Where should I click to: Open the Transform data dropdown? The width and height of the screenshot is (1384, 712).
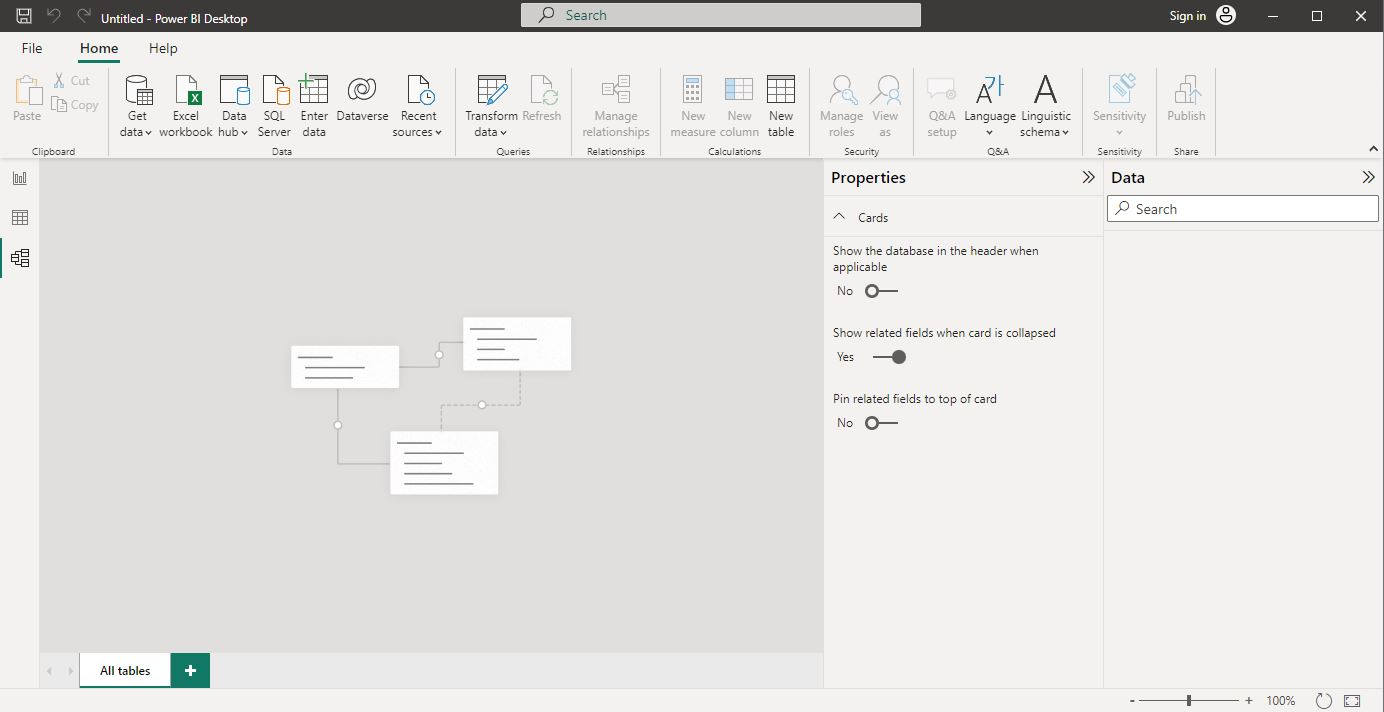click(491, 106)
